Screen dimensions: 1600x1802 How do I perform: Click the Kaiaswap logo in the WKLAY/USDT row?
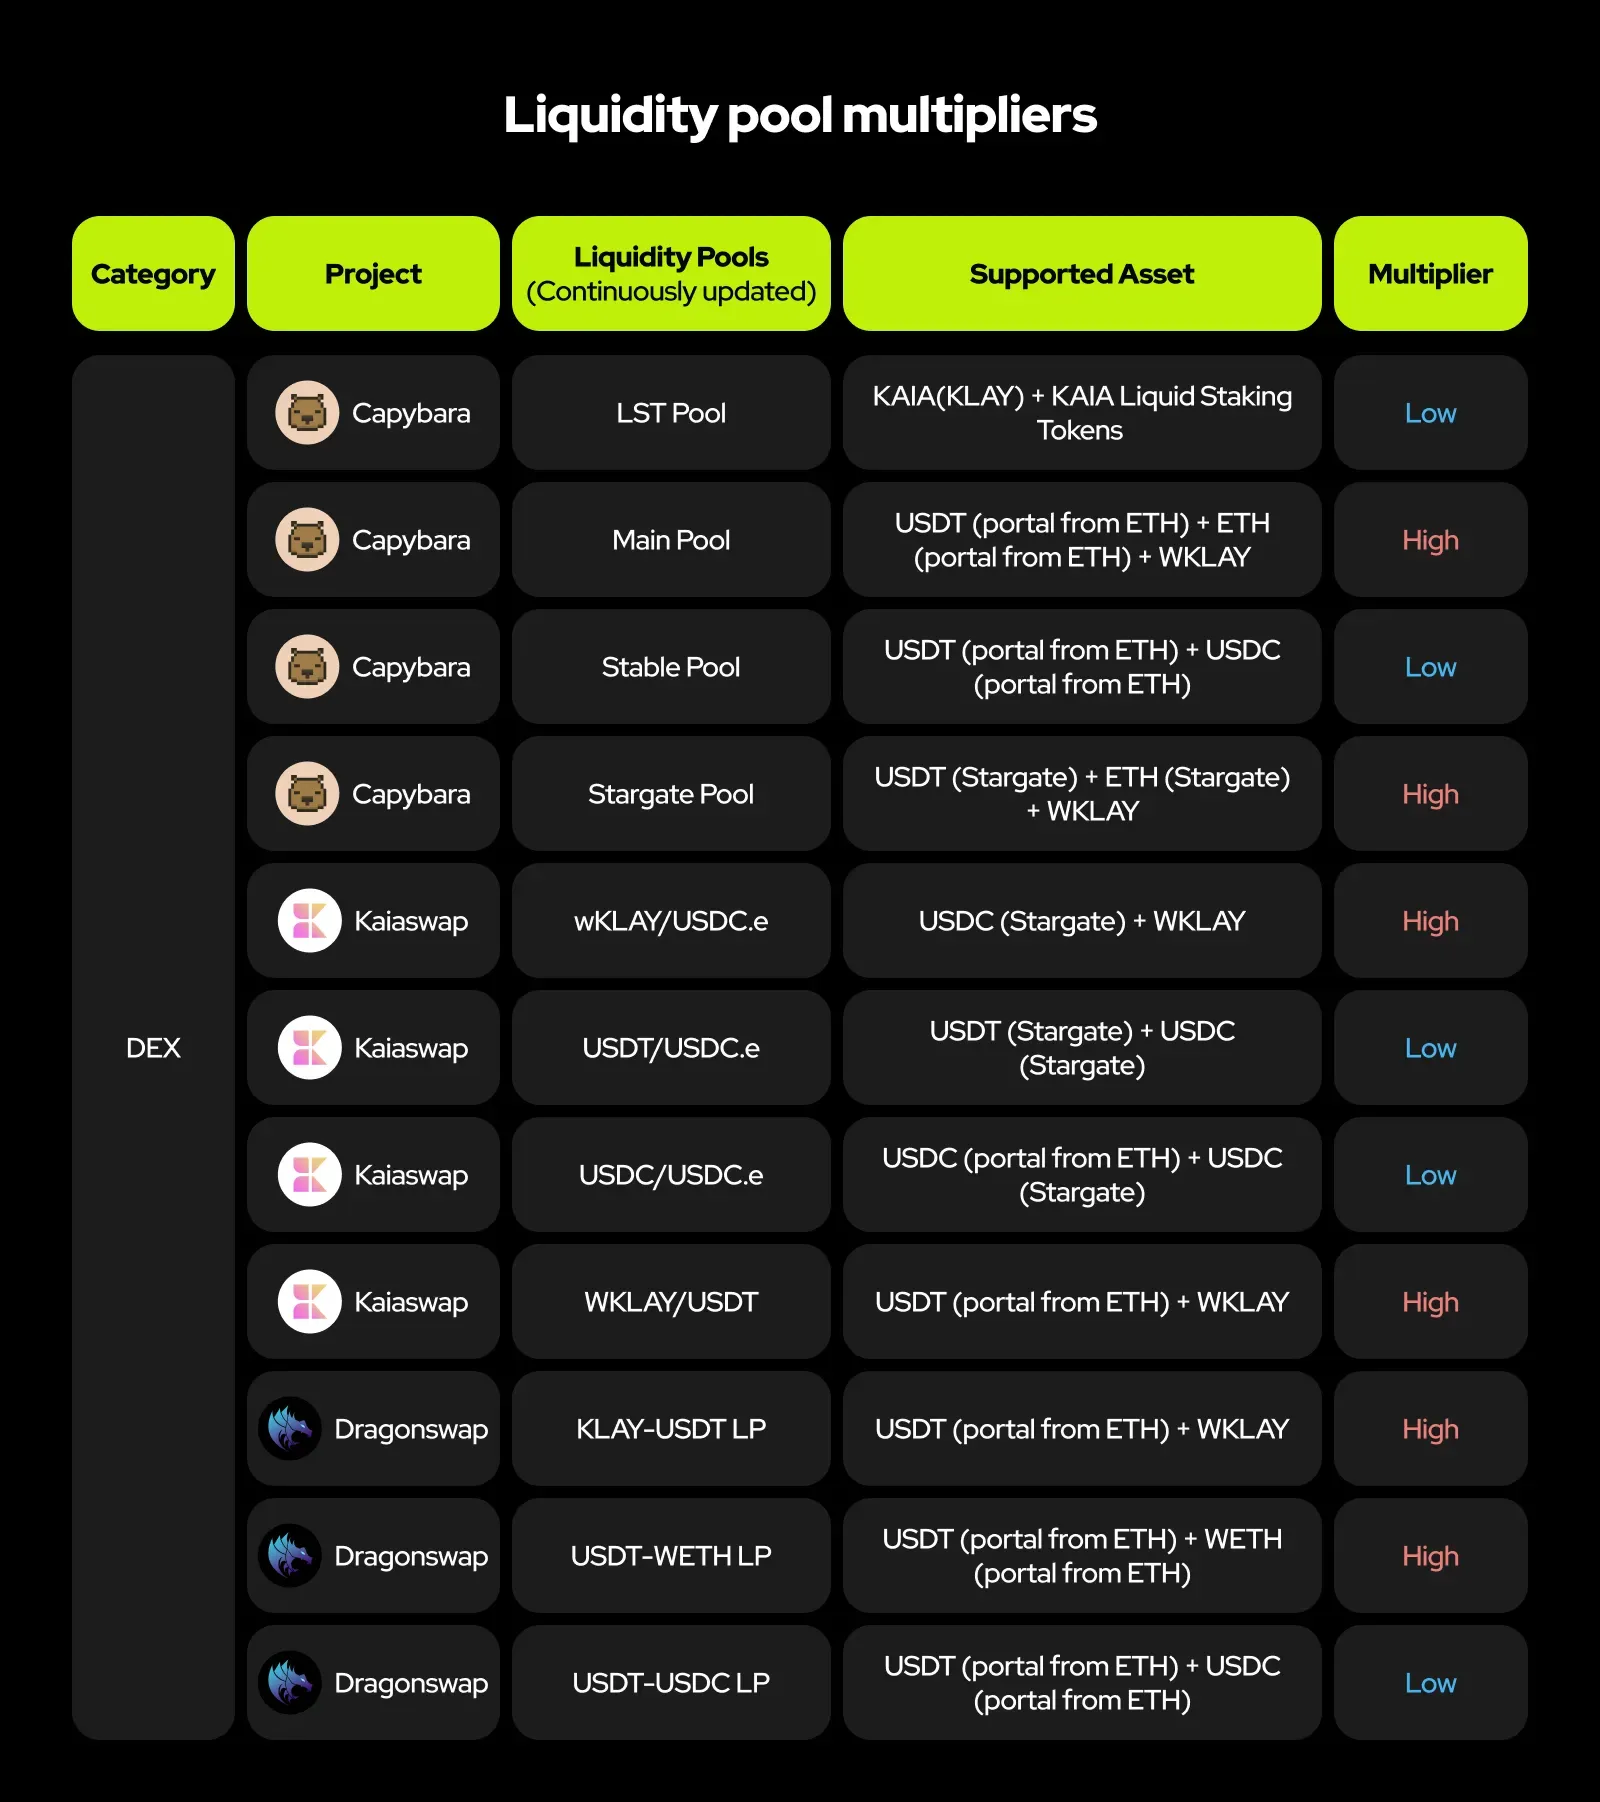309,1302
